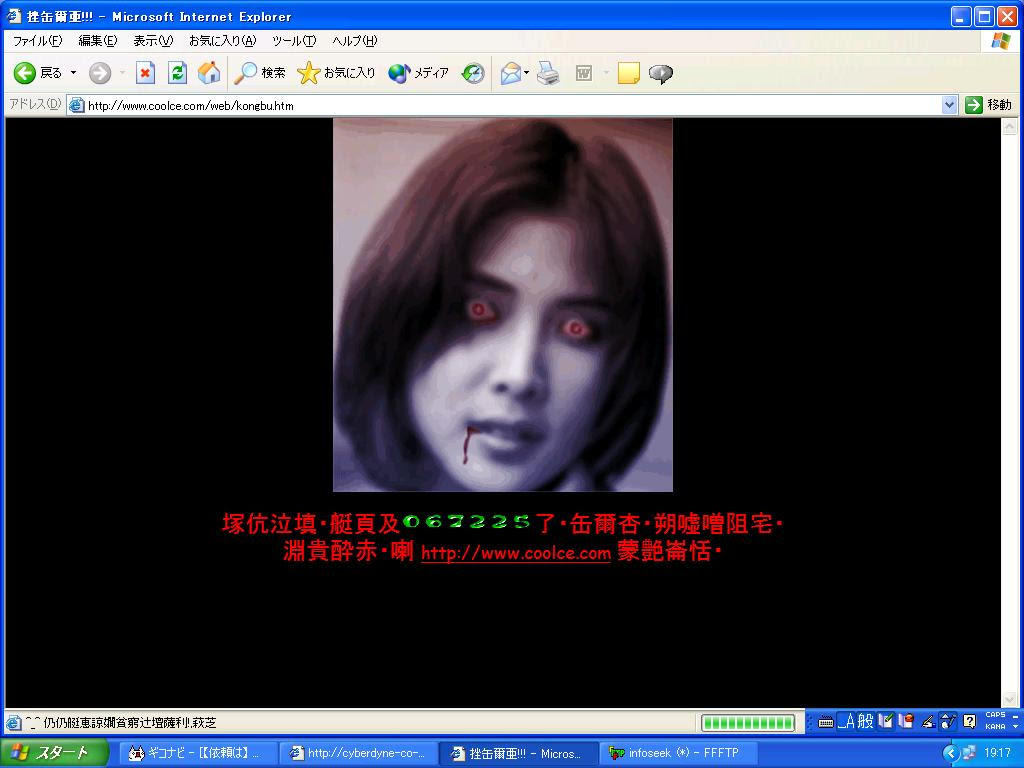The width and height of the screenshot is (1024, 768).
Task: Go back with the 戻る button
Action: pos(38,73)
